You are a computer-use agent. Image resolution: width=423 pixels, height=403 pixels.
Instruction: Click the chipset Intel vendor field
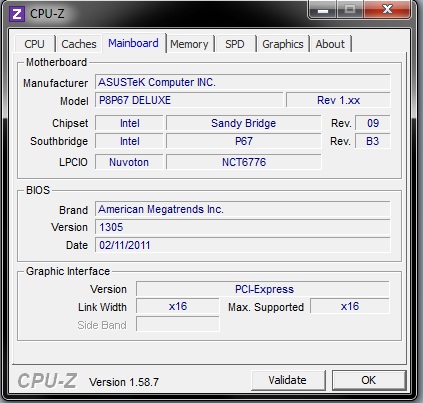point(129,123)
